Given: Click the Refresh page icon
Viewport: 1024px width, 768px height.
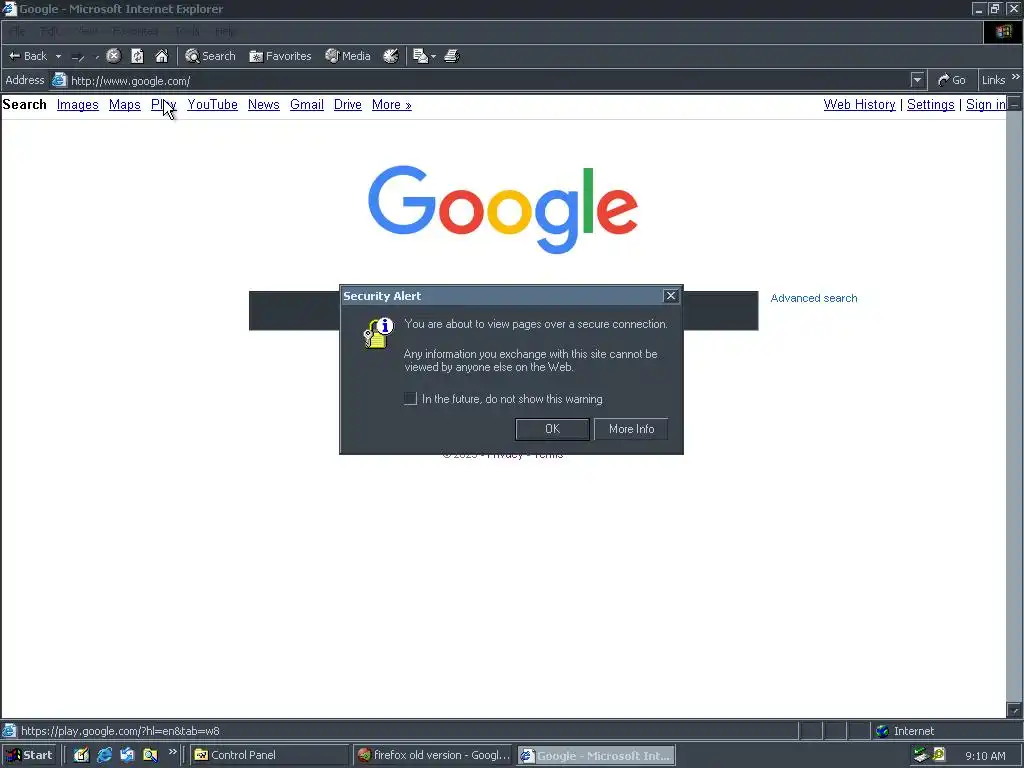Looking at the screenshot, I should pos(137,56).
